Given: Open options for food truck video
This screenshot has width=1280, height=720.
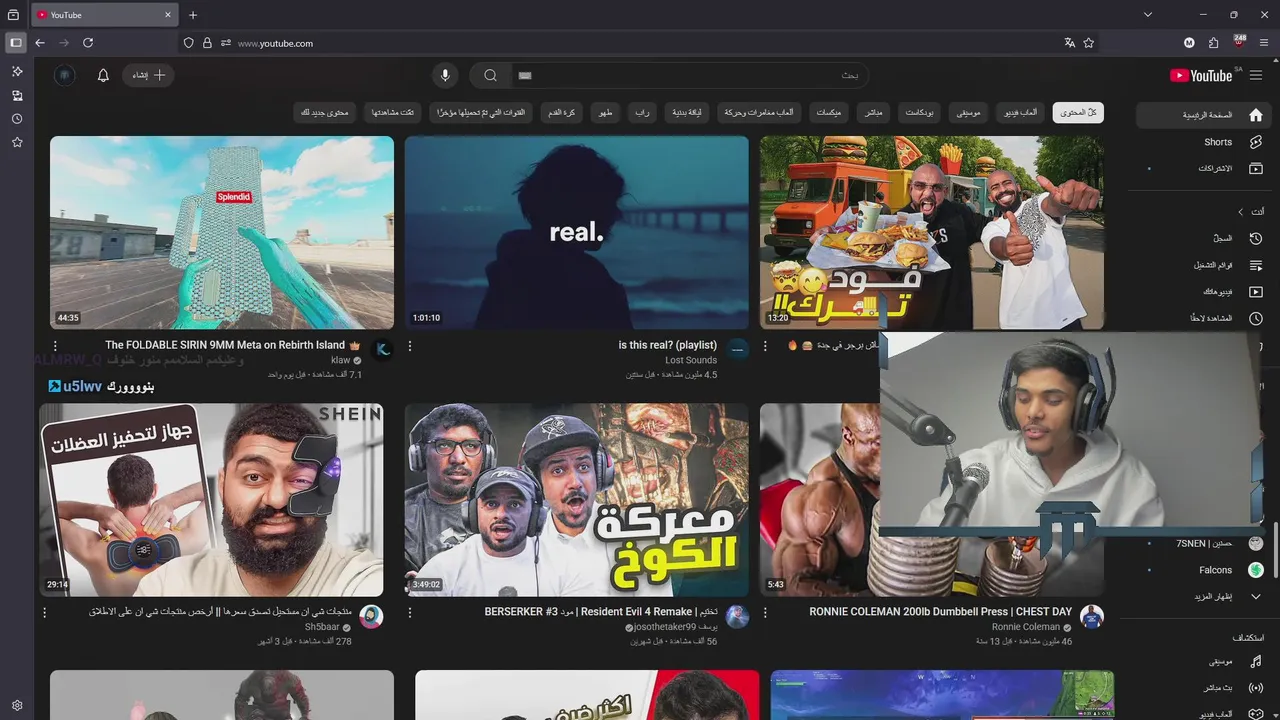Looking at the screenshot, I should 766,346.
